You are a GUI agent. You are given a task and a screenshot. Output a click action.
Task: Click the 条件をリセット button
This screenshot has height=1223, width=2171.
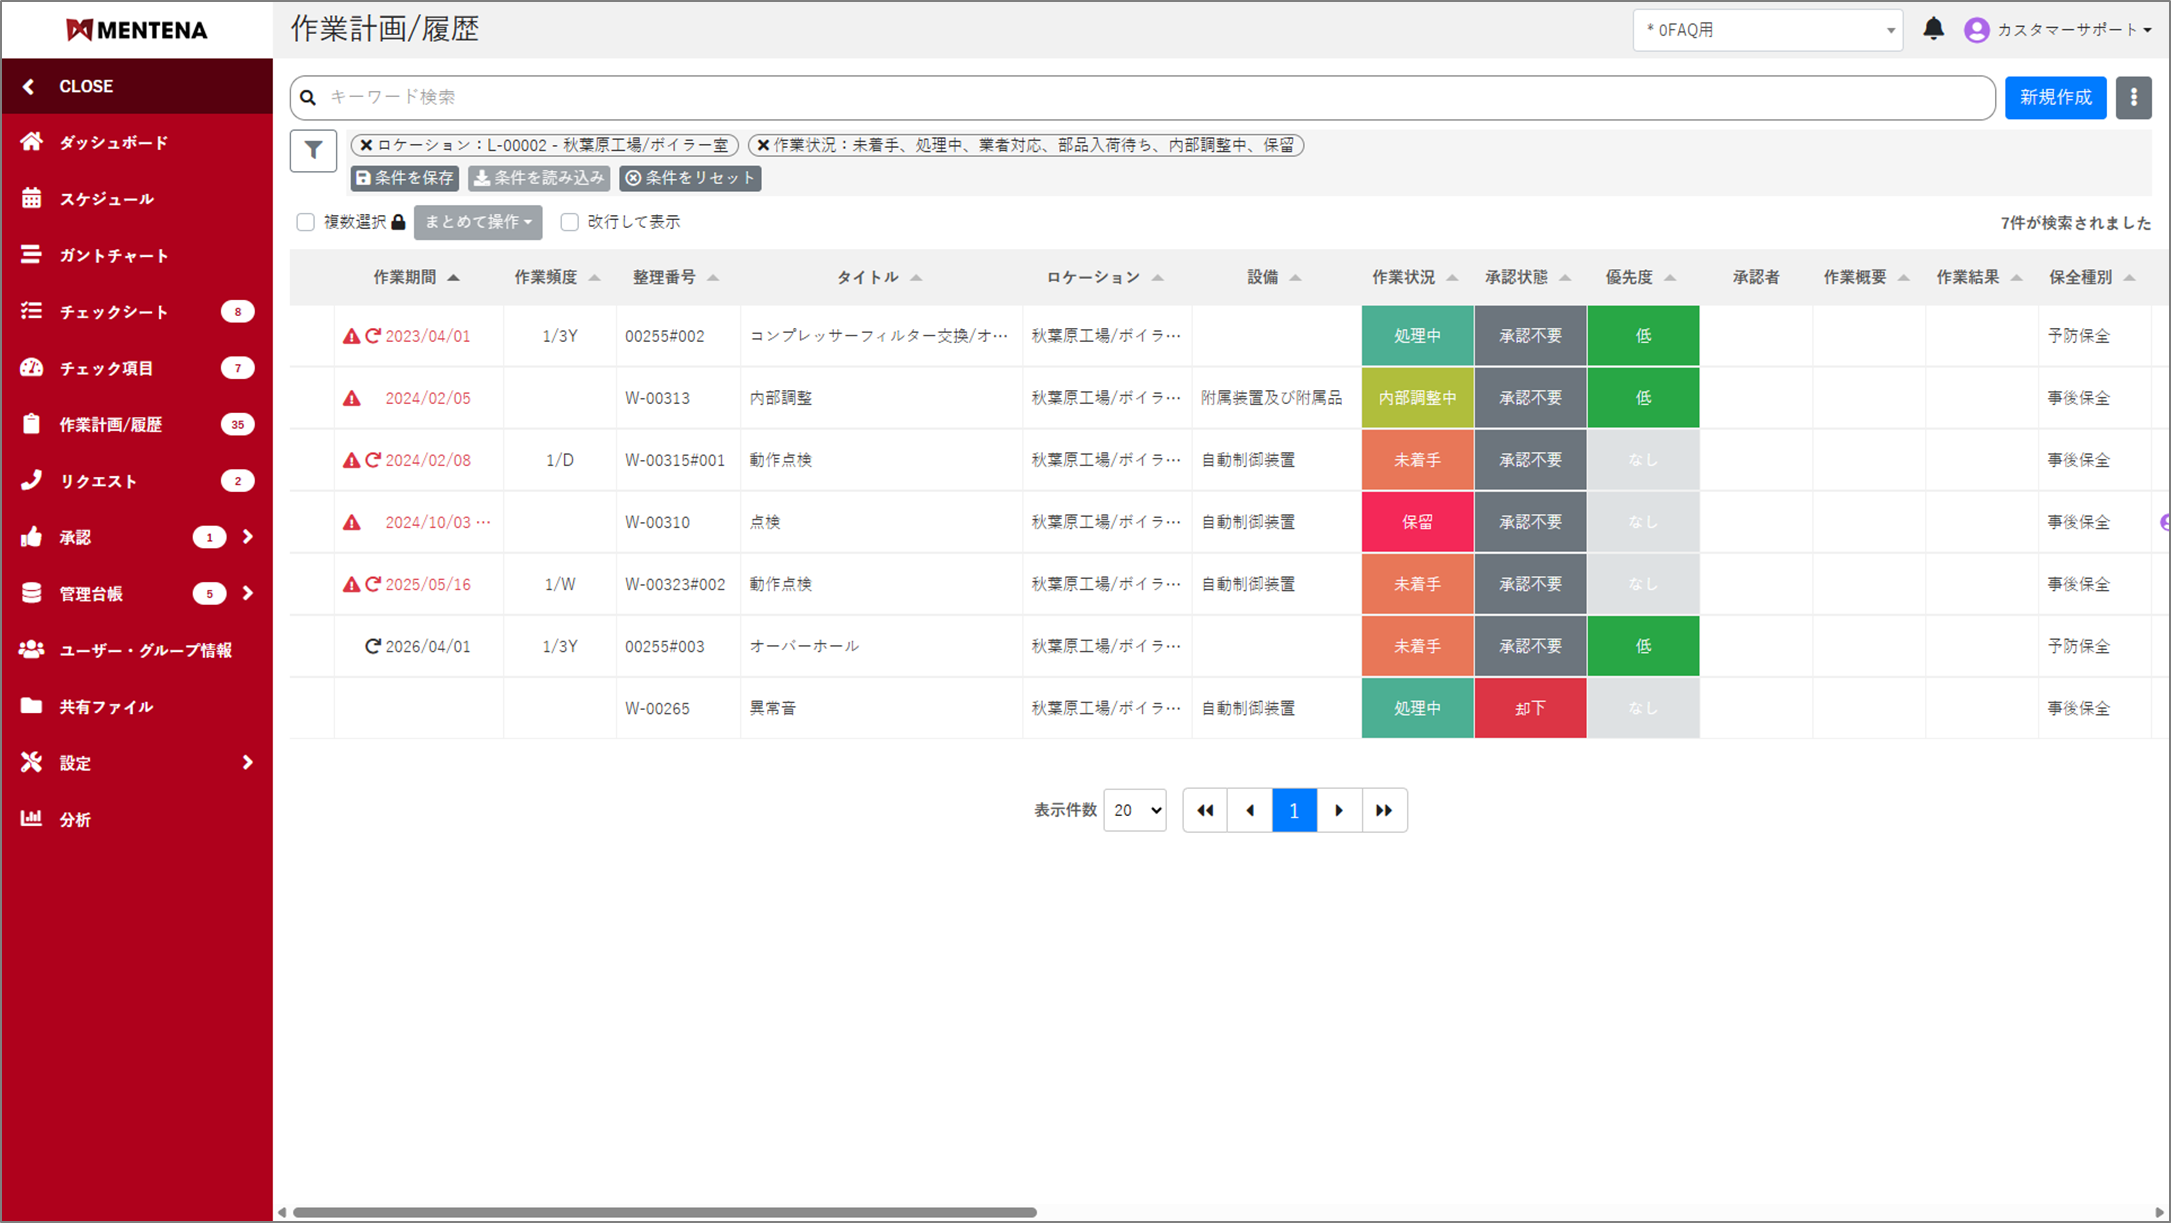(x=690, y=178)
